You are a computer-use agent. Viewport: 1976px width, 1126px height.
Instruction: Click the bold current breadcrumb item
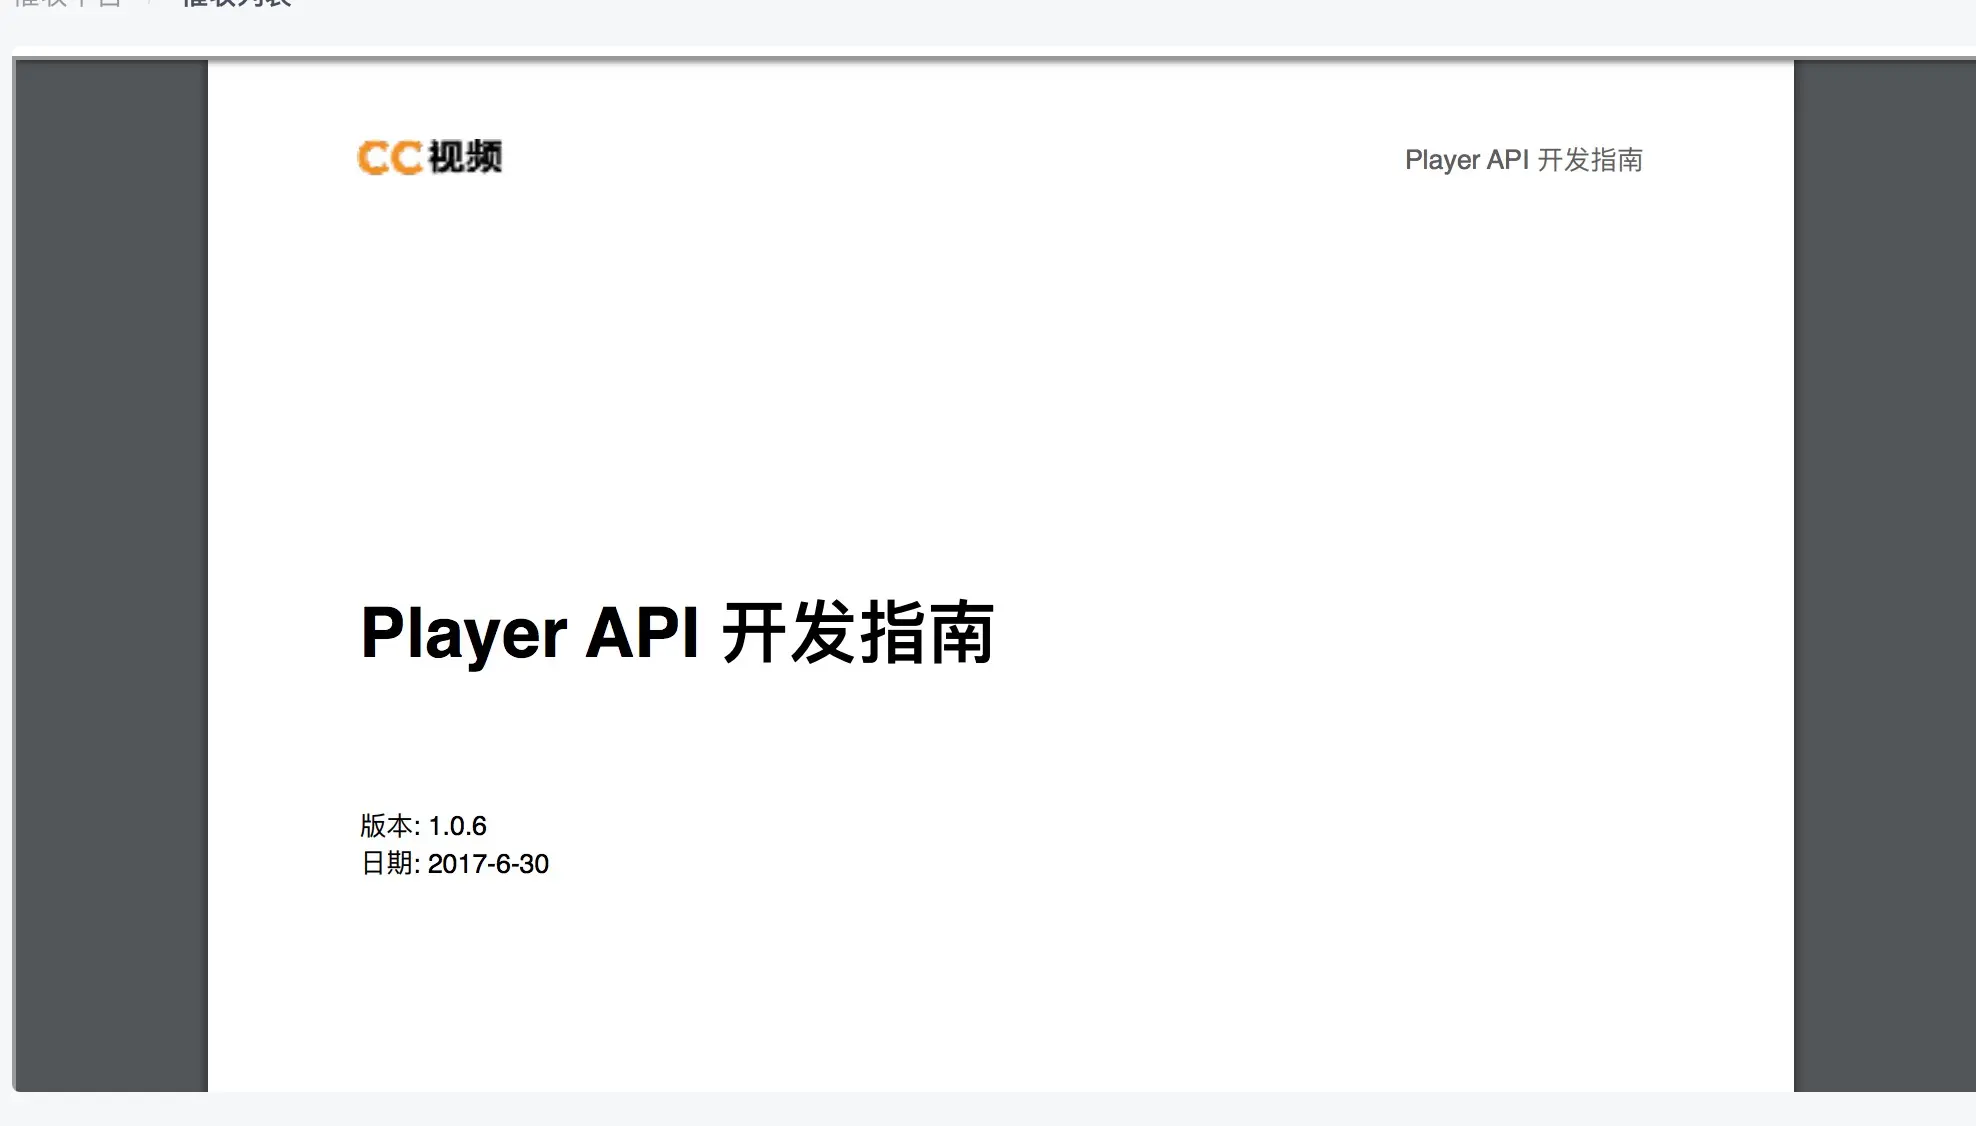pyautogui.click(x=236, y=3)
